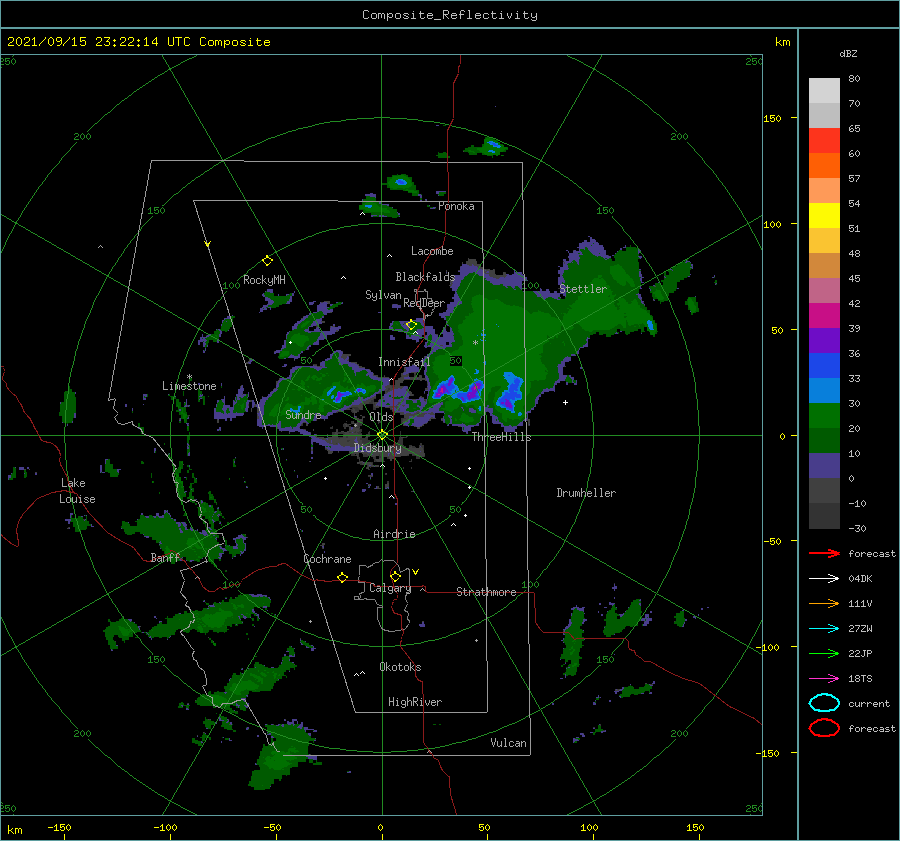
Task: Pick the cyan 27ZW arrow icon
Action: tap(824, 629)
